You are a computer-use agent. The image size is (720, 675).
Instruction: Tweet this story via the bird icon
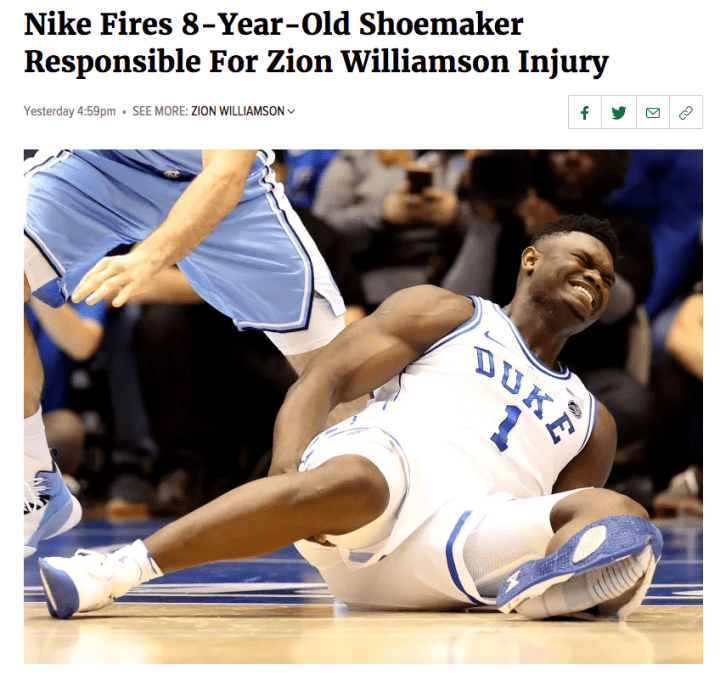click(619, 112)
